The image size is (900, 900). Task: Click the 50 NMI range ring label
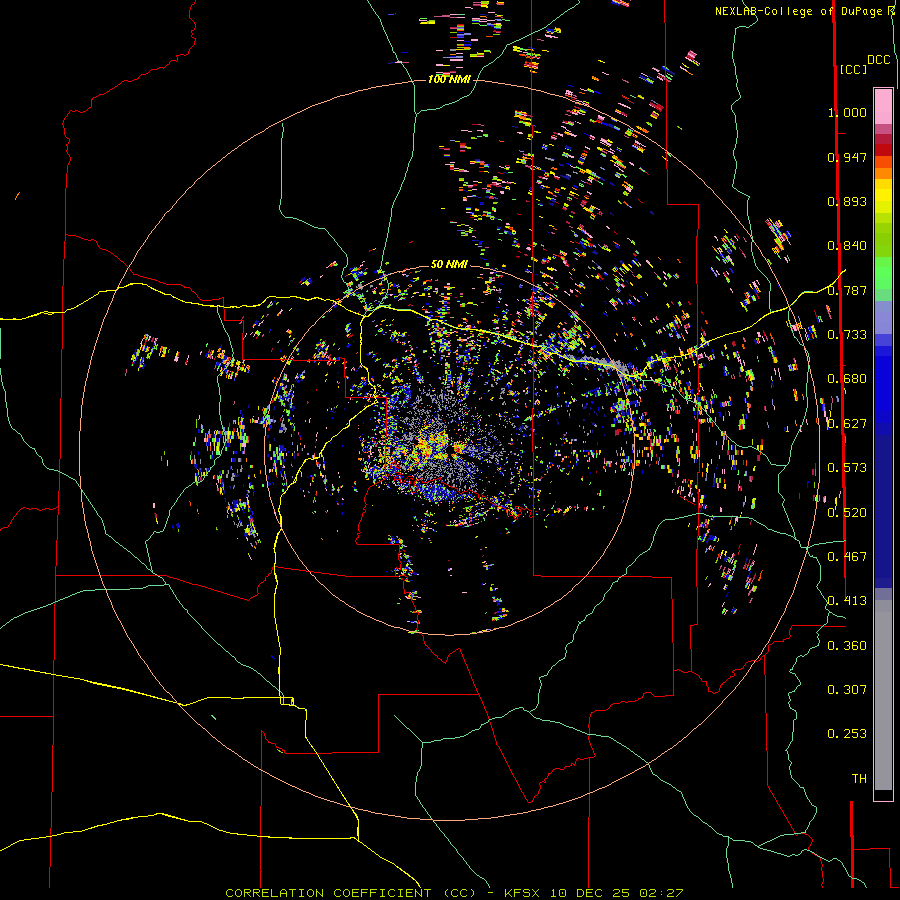pyautogui.click(x=449, y=264)
